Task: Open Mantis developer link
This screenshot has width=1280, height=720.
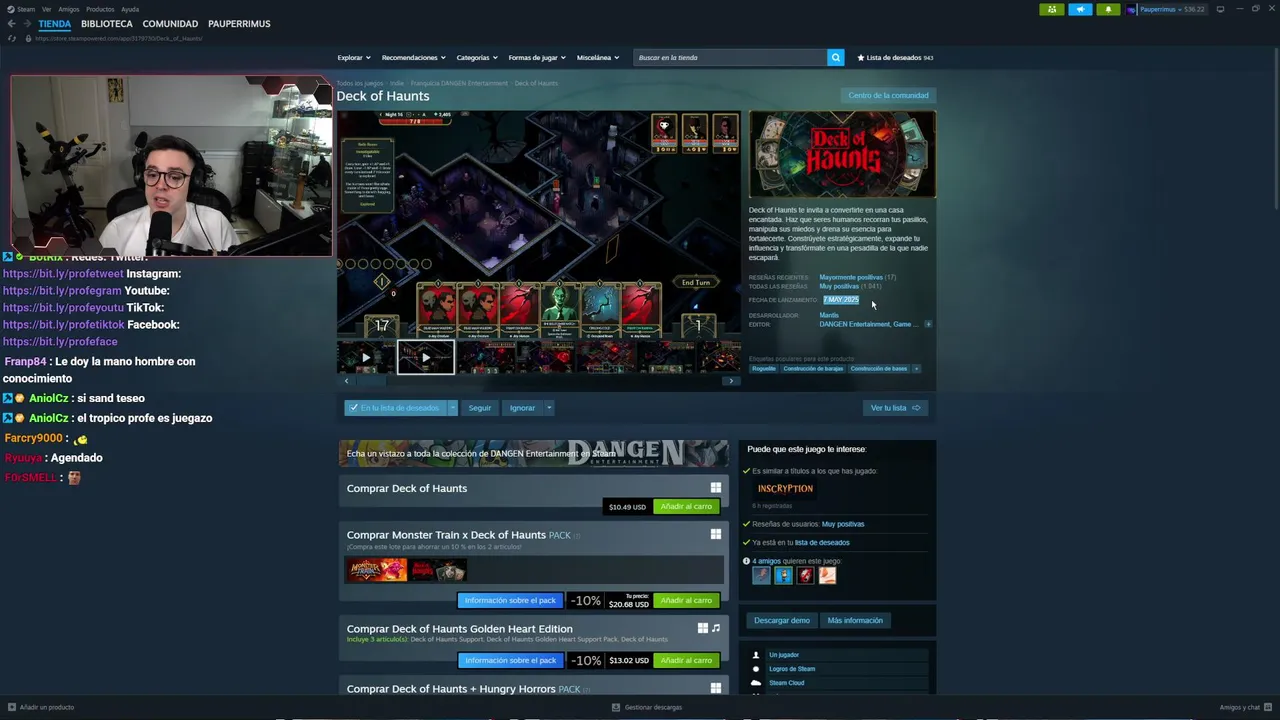Action: tap(829, 315)
